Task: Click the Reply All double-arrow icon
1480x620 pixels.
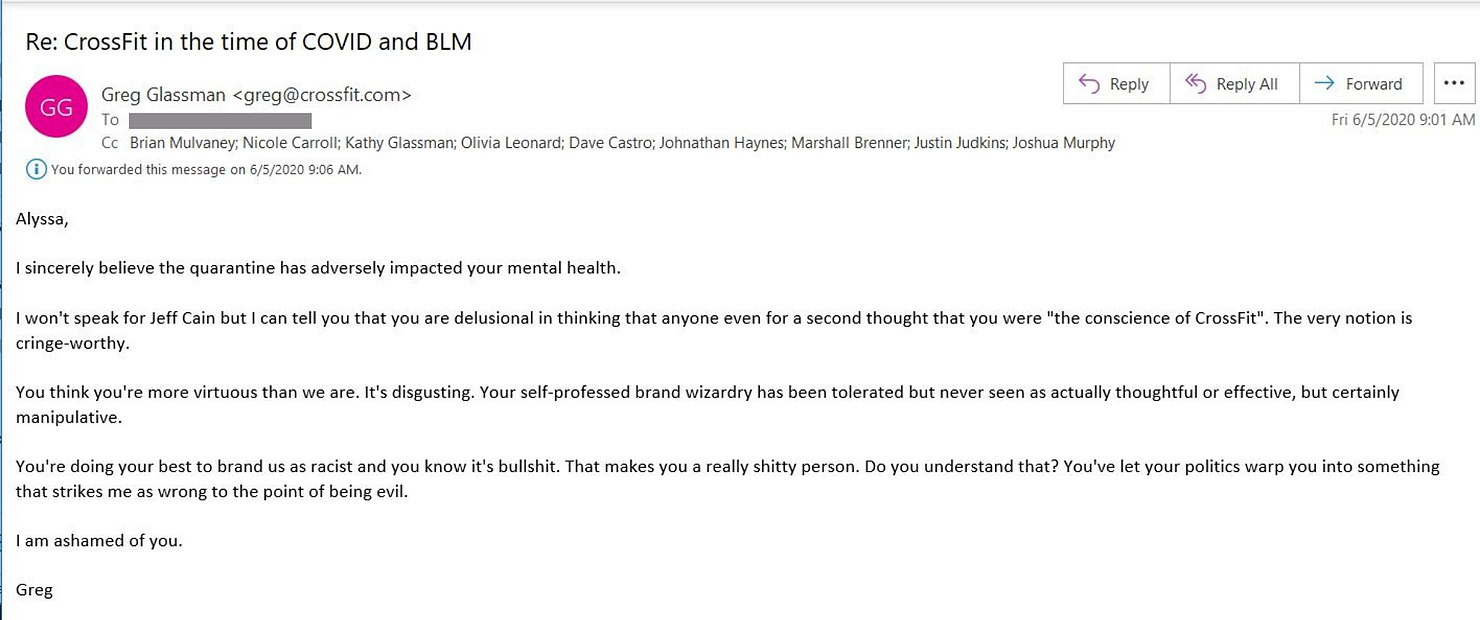Action: [x=1195, y=84]
